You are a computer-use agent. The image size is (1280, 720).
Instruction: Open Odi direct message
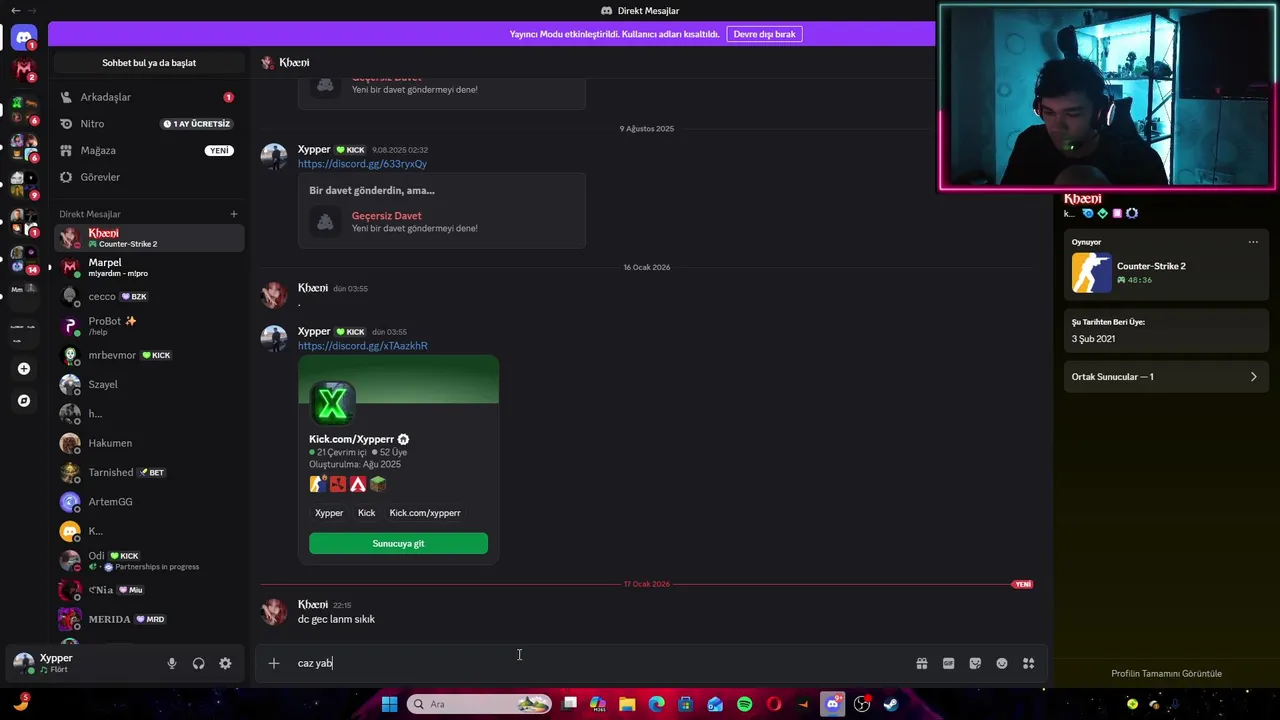pos(149,560)
